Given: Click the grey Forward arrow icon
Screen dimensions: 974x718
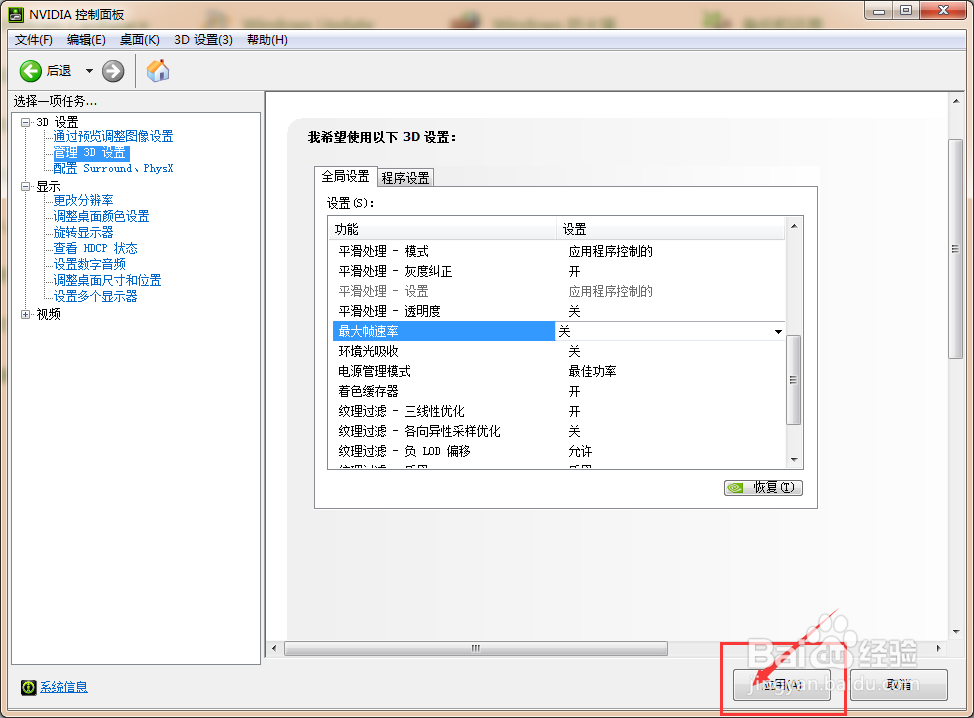Looking at the screenshot, I should click(x=113, y=71).
